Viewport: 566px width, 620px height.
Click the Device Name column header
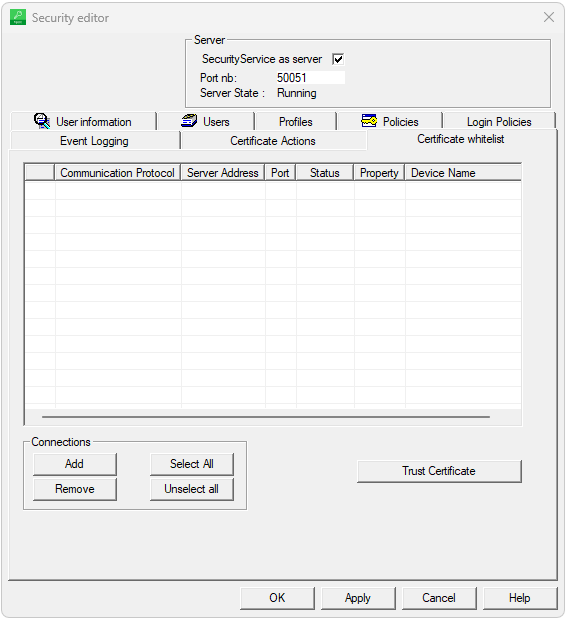[x=463, y=173]
